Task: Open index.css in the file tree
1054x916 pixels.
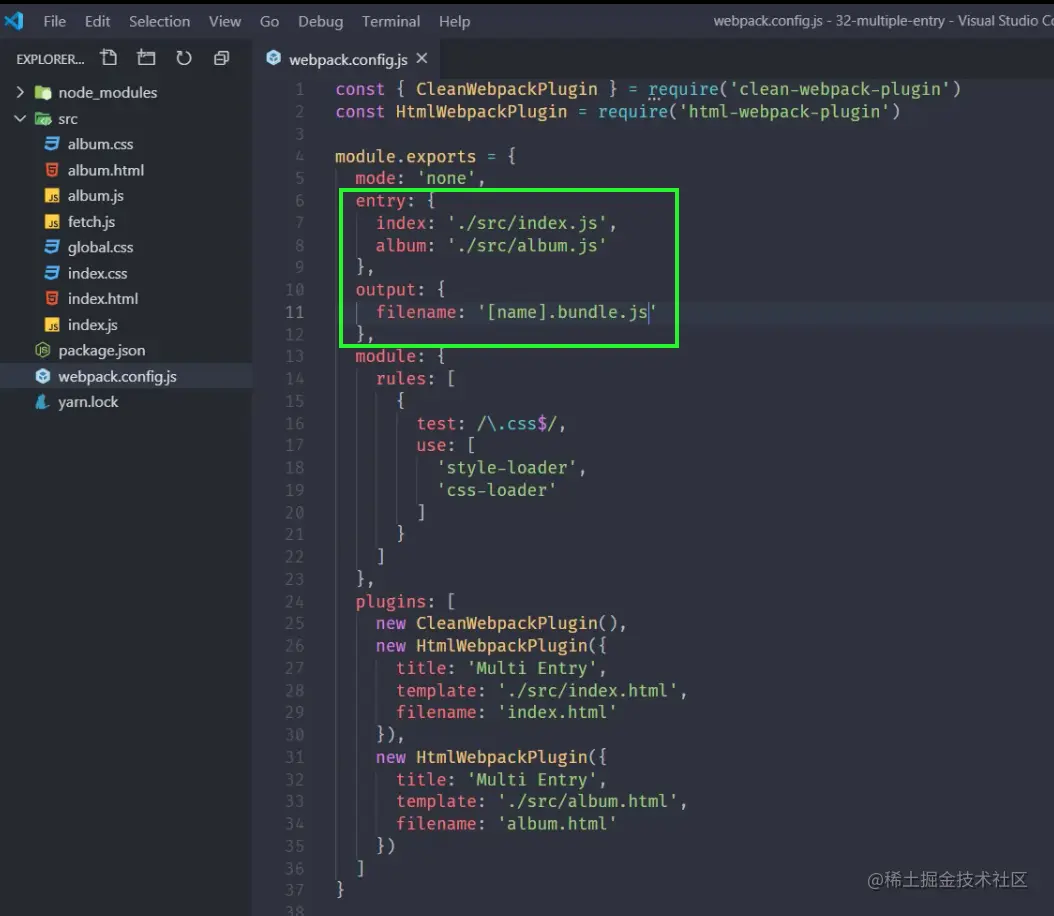Action: [x=97, y=273]
